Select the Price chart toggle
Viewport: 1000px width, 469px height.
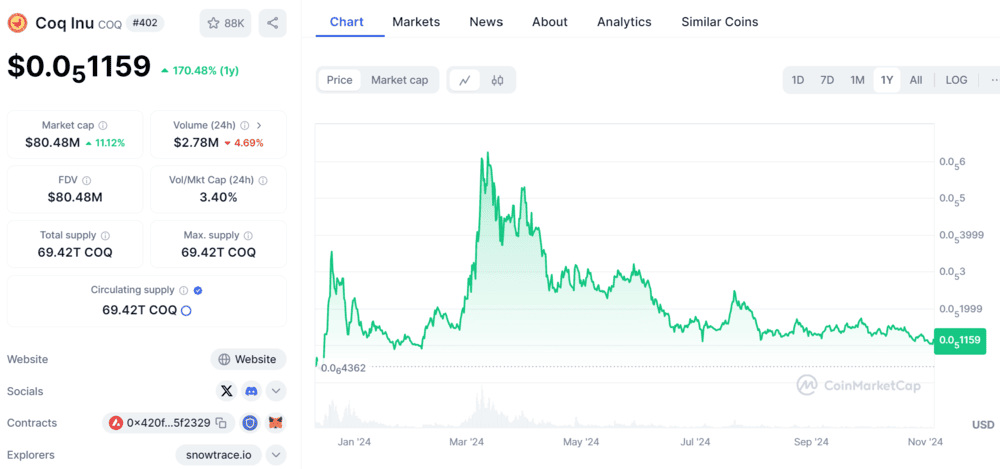[339, 80]
